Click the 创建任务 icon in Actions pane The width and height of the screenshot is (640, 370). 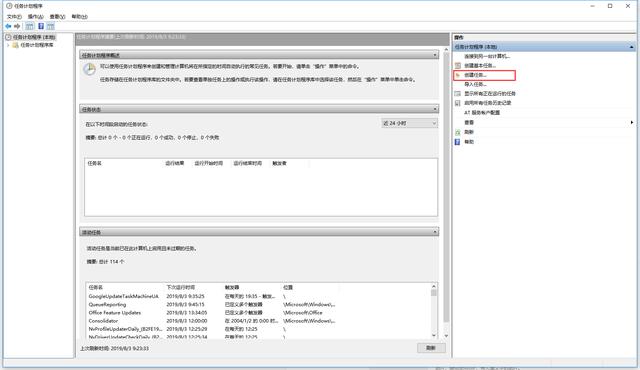click(458, 75)
